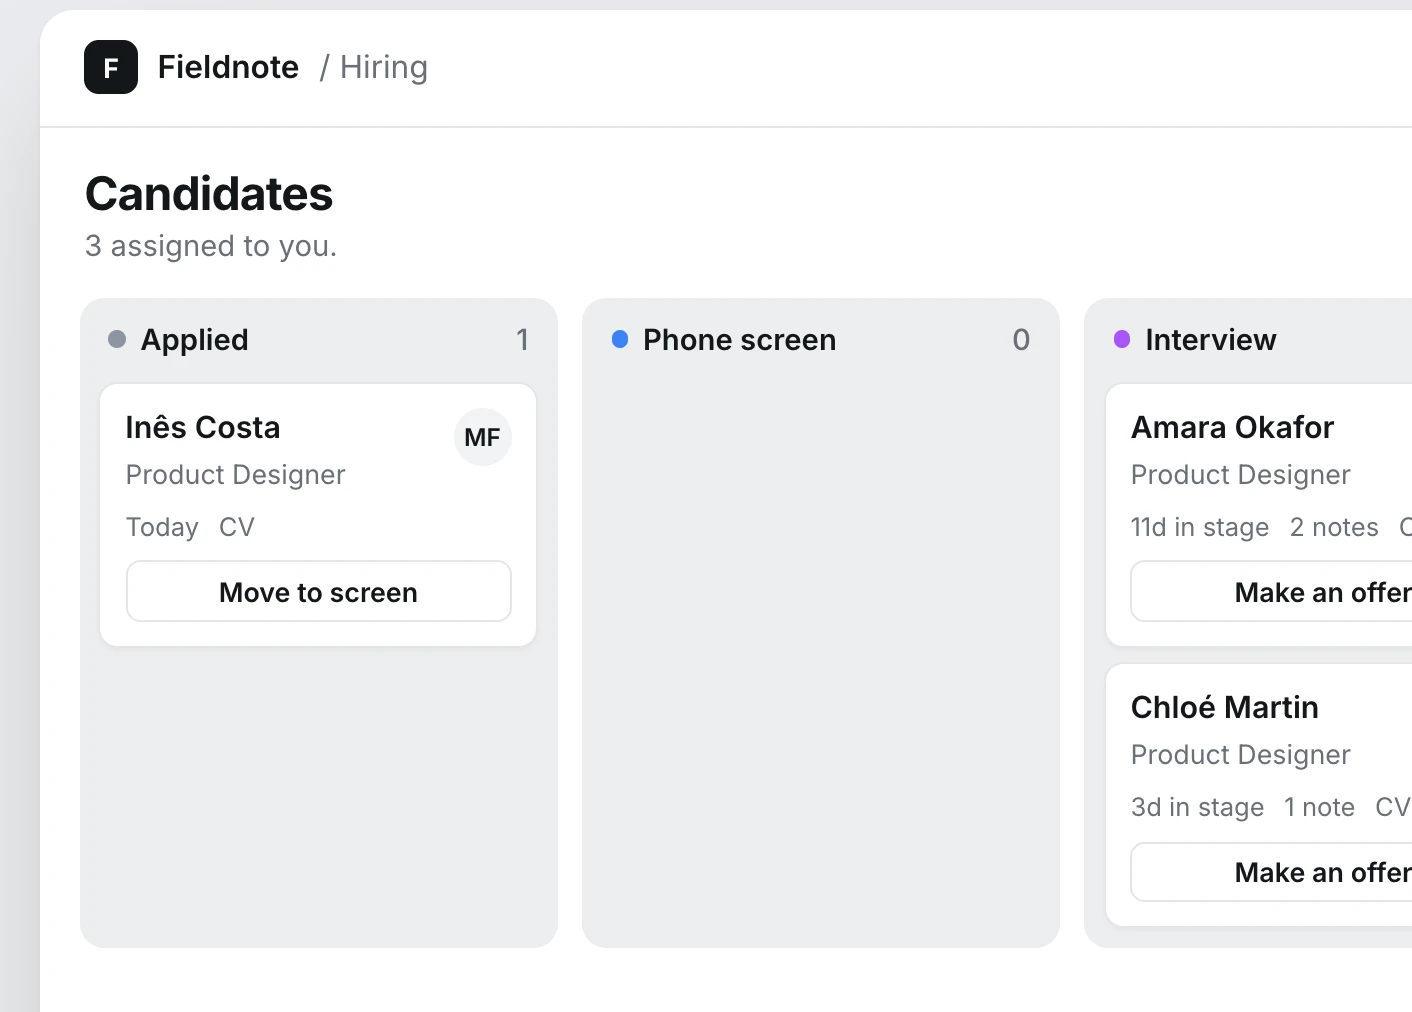Click Product Designer under Amara Okafor
Viewport: 1412px width, 1012px height.
point(1241,475)
